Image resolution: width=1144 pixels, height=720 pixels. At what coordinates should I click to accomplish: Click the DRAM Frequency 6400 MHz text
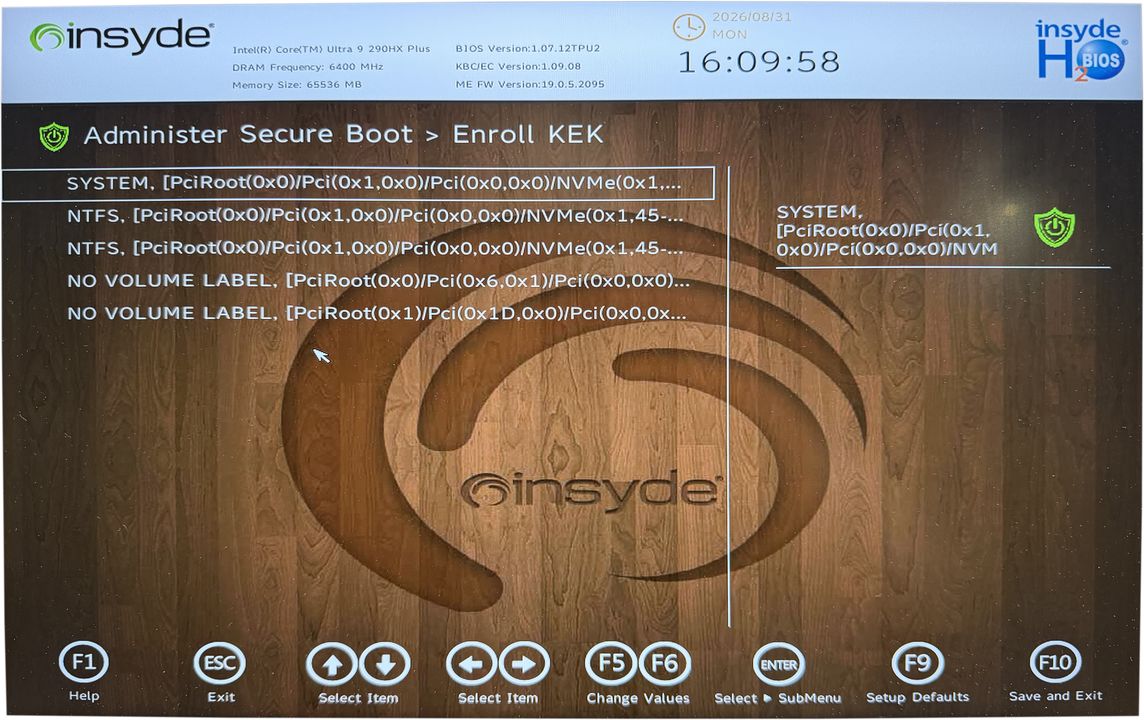pos(307,66)
